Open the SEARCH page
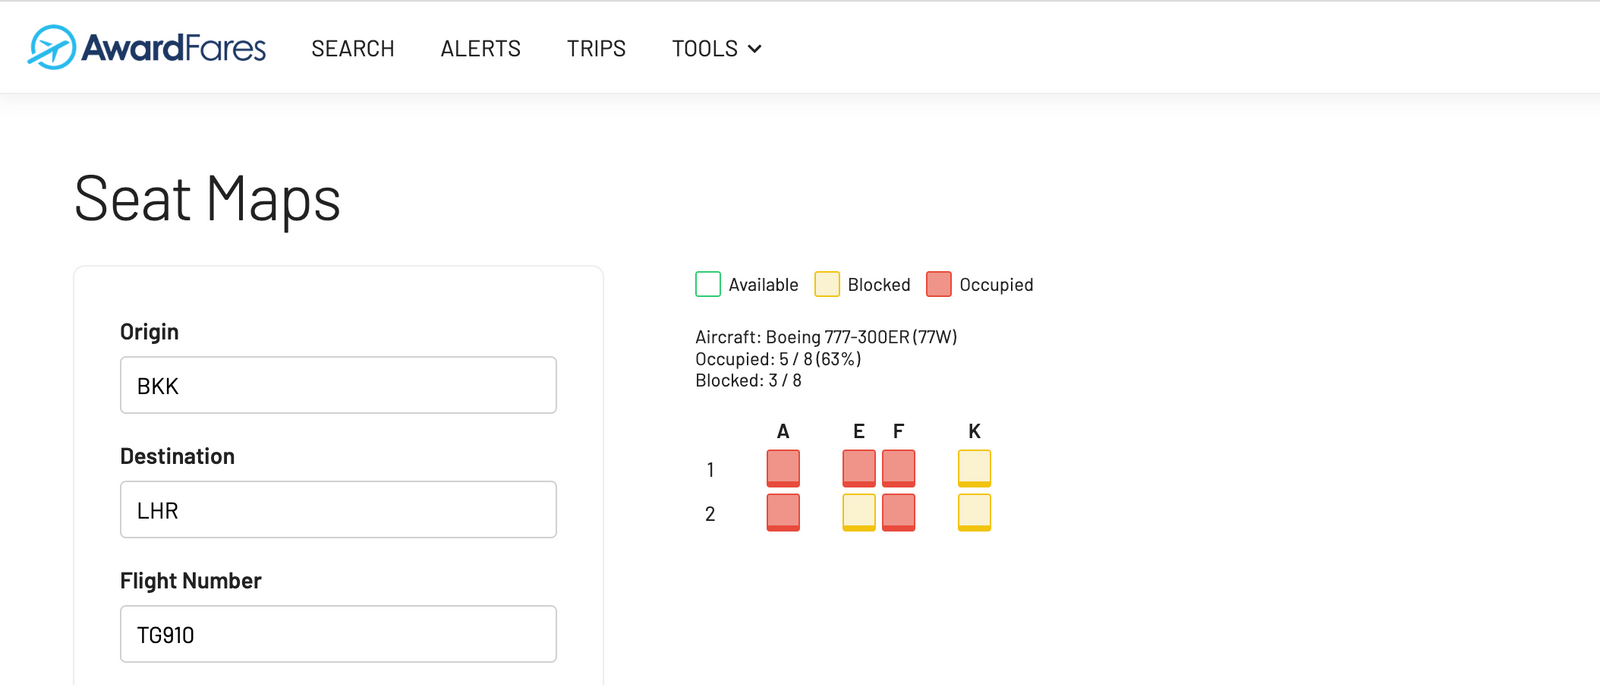The height and width of the screenshot is (685, 1600). point(353,48)
